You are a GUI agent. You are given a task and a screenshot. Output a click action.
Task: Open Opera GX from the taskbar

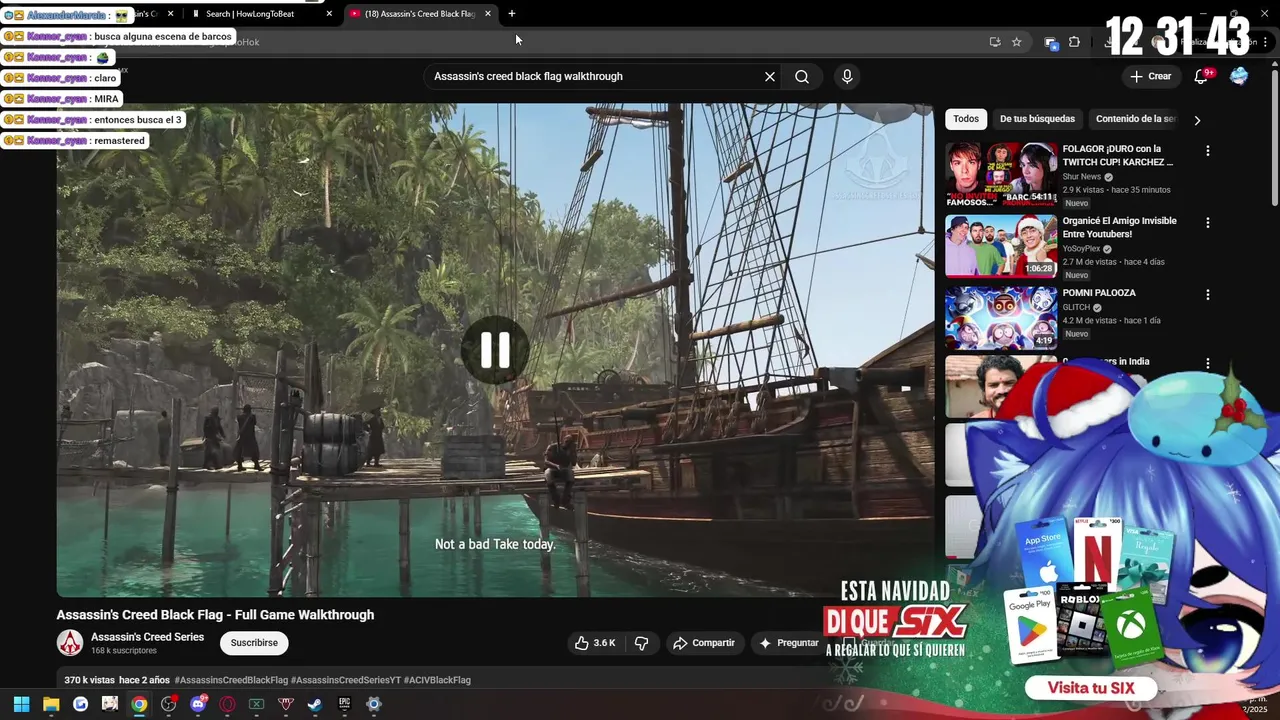coord(227,704)
